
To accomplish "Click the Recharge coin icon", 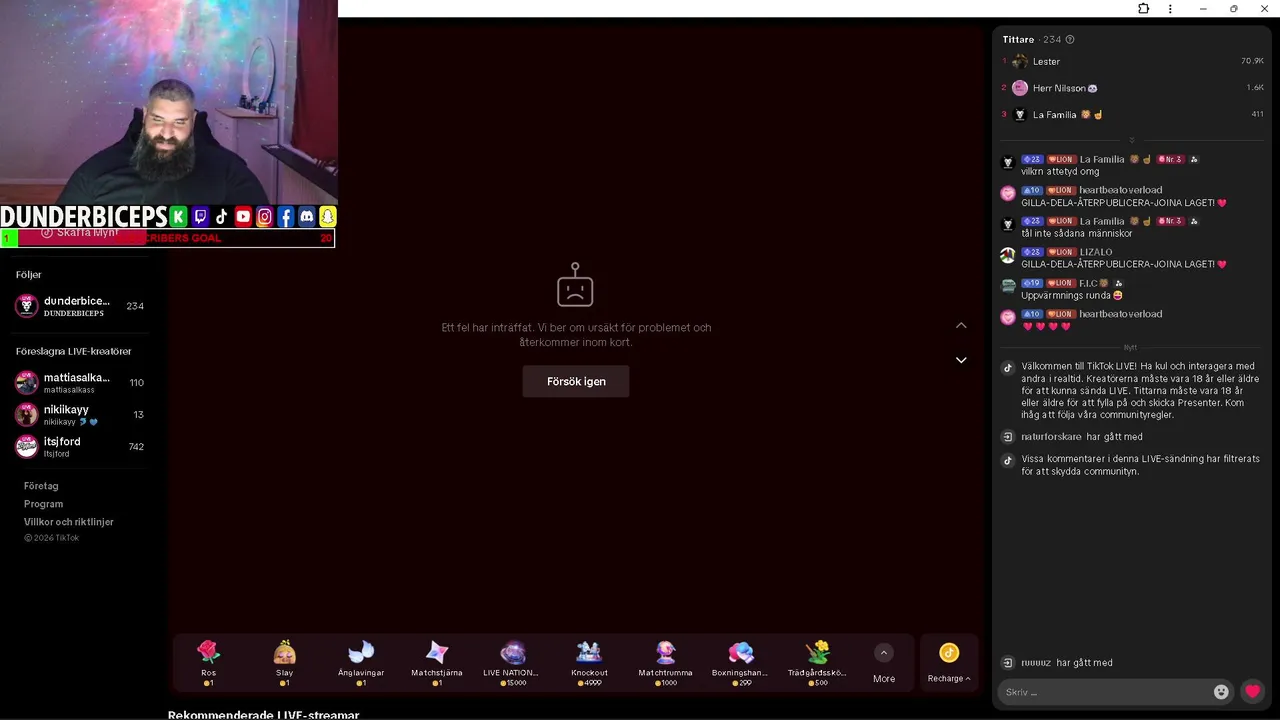I will click(x=949, y=653).
